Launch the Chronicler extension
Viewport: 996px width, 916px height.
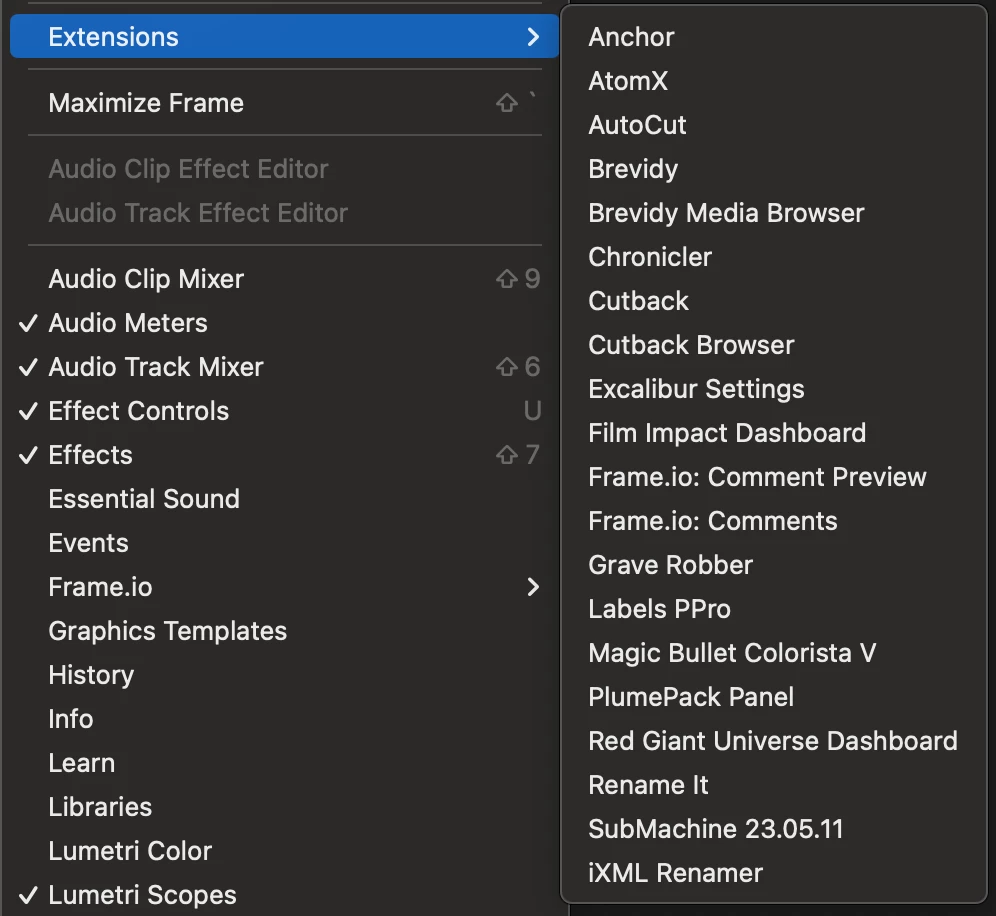[x=774, y=257]
